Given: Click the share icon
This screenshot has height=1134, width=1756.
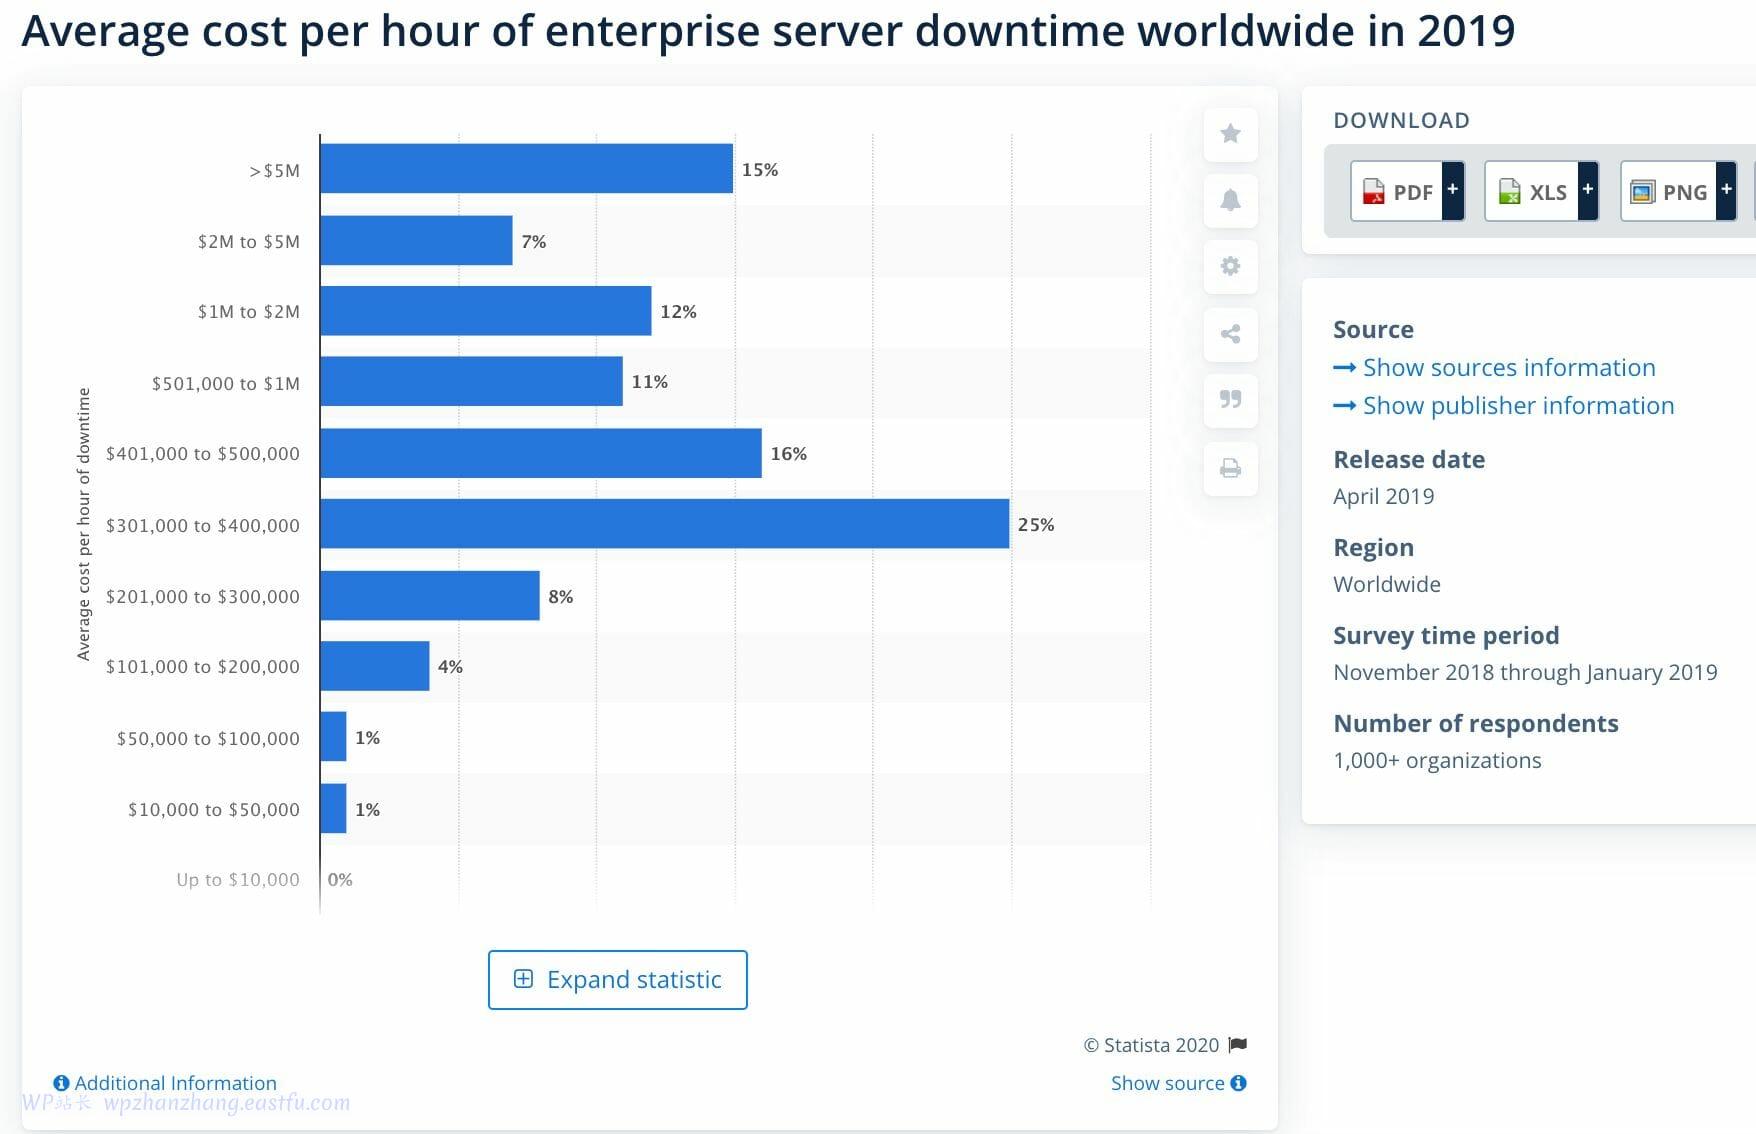Looking at the screenshot, I should coord(1230,333).
